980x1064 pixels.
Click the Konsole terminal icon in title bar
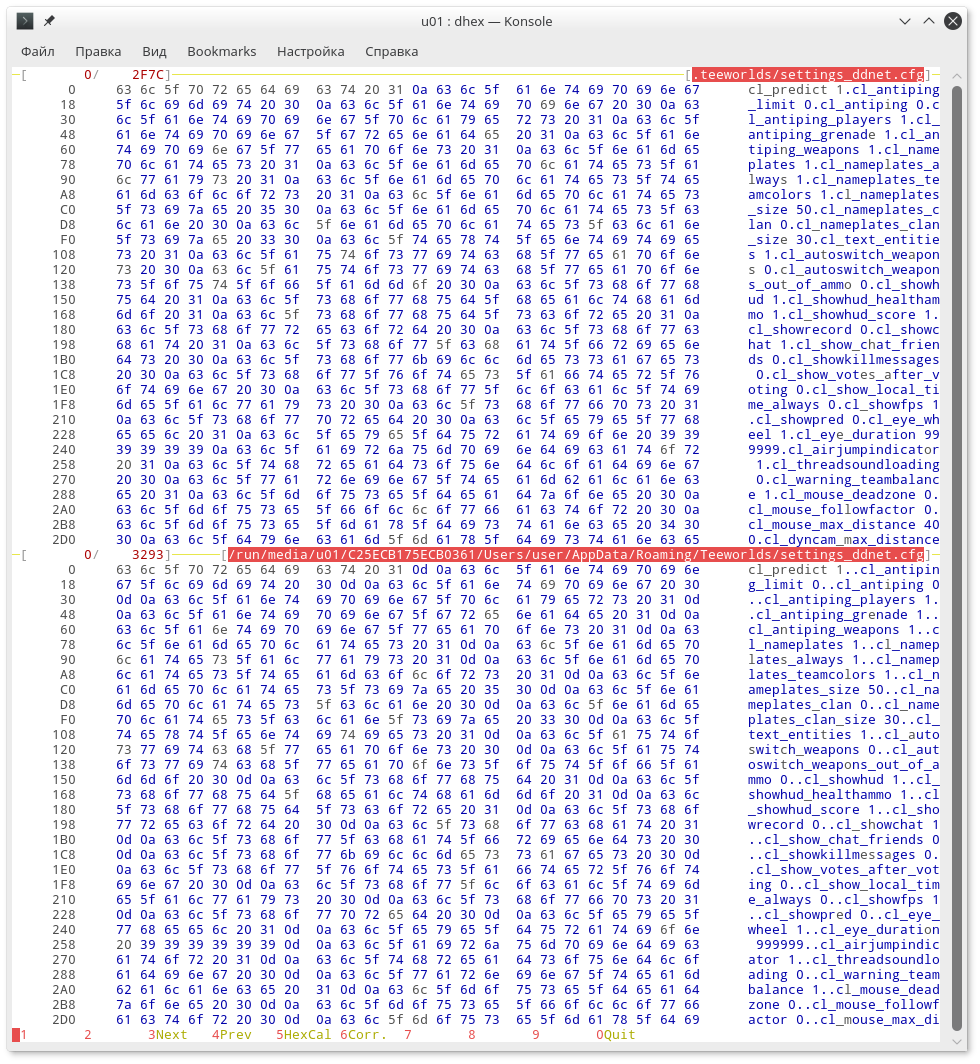[24, 21]
